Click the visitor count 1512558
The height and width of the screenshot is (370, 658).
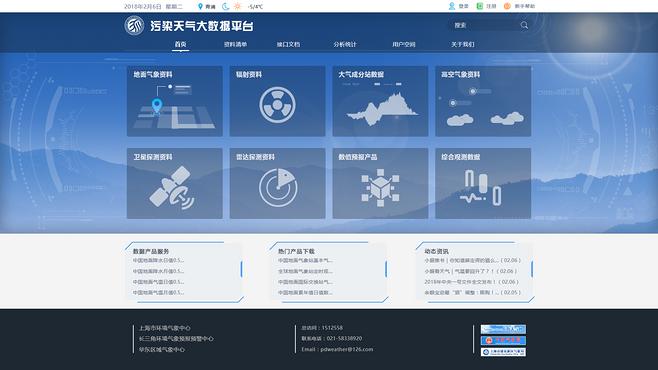[332, 328]
